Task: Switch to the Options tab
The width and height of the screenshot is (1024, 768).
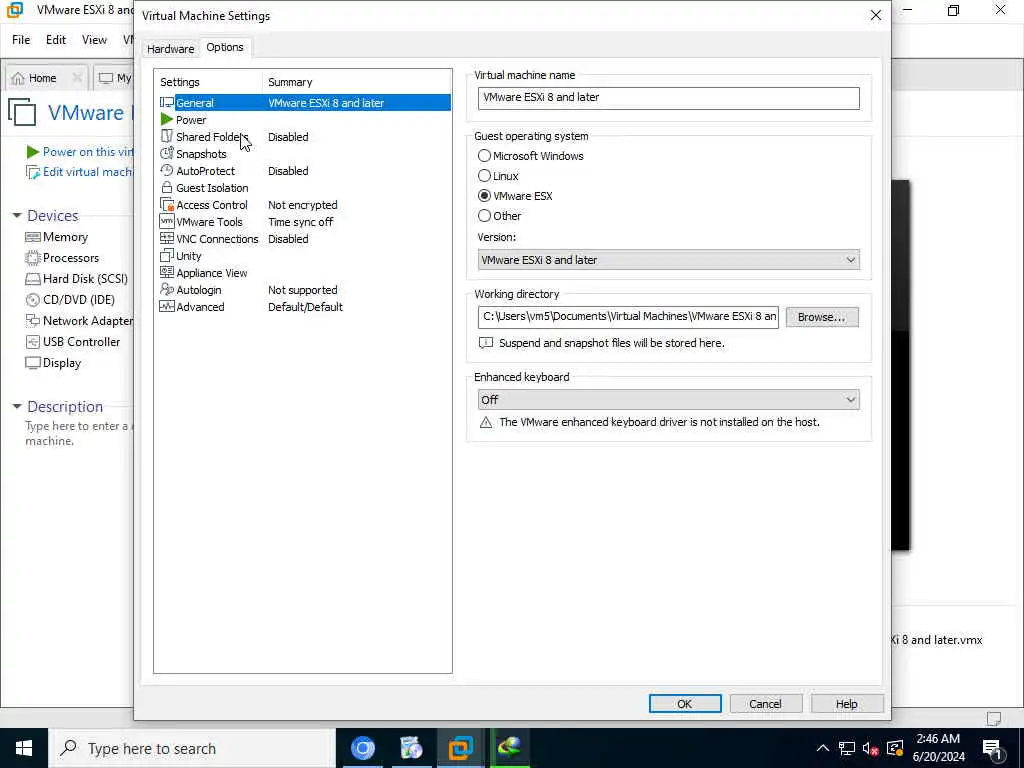Action: [x=225, y=47]
